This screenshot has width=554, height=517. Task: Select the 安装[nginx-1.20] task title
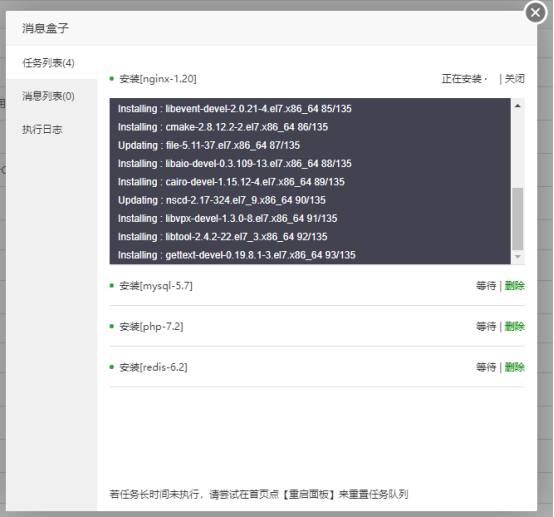point(158,78)
